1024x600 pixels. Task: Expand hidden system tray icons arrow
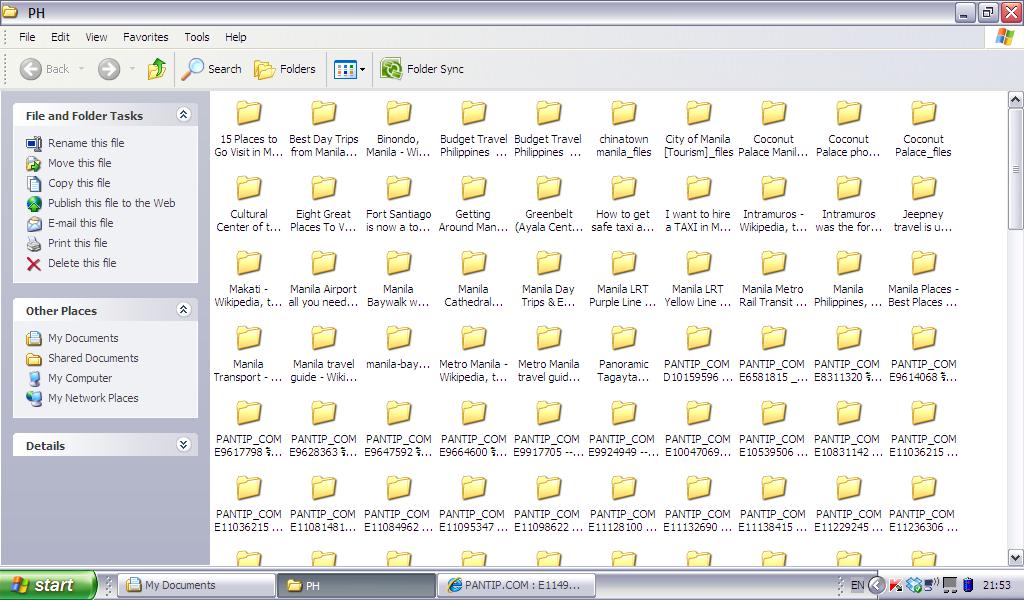tap(877, 585)
